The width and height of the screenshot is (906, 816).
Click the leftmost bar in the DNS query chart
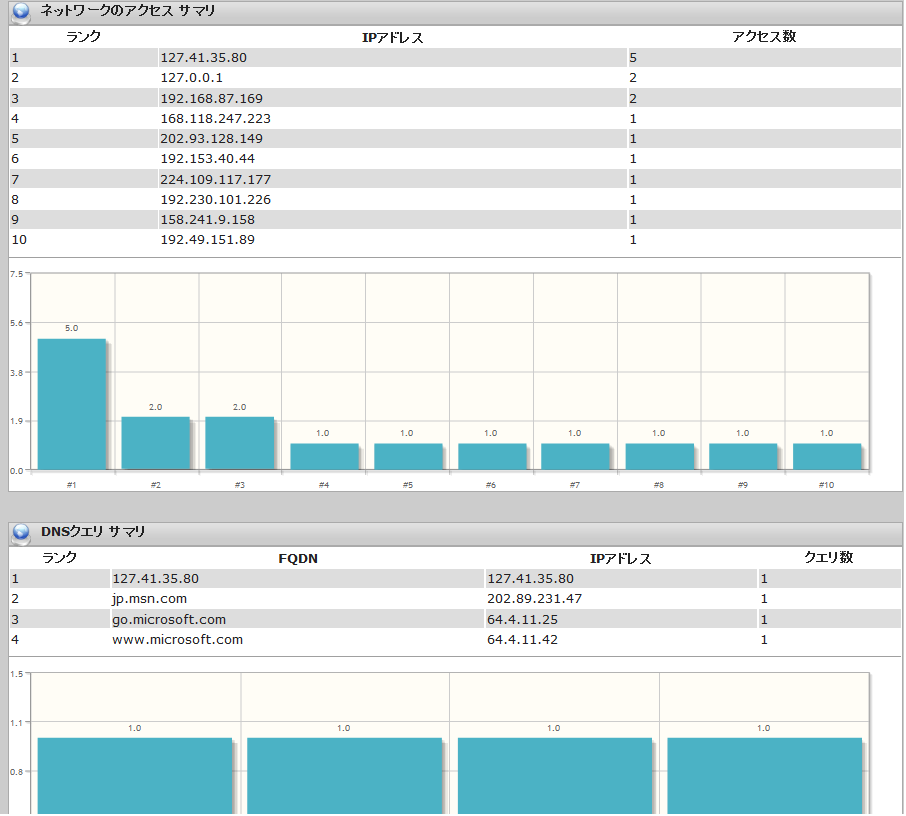[134, 775]
